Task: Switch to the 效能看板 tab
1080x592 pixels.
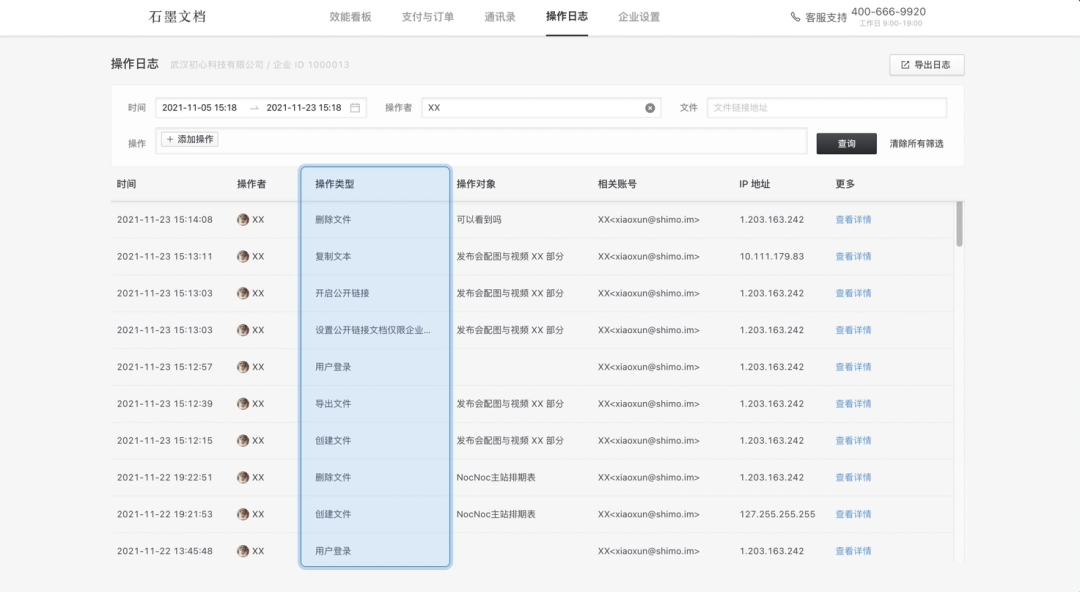Action: coord(351,17)
